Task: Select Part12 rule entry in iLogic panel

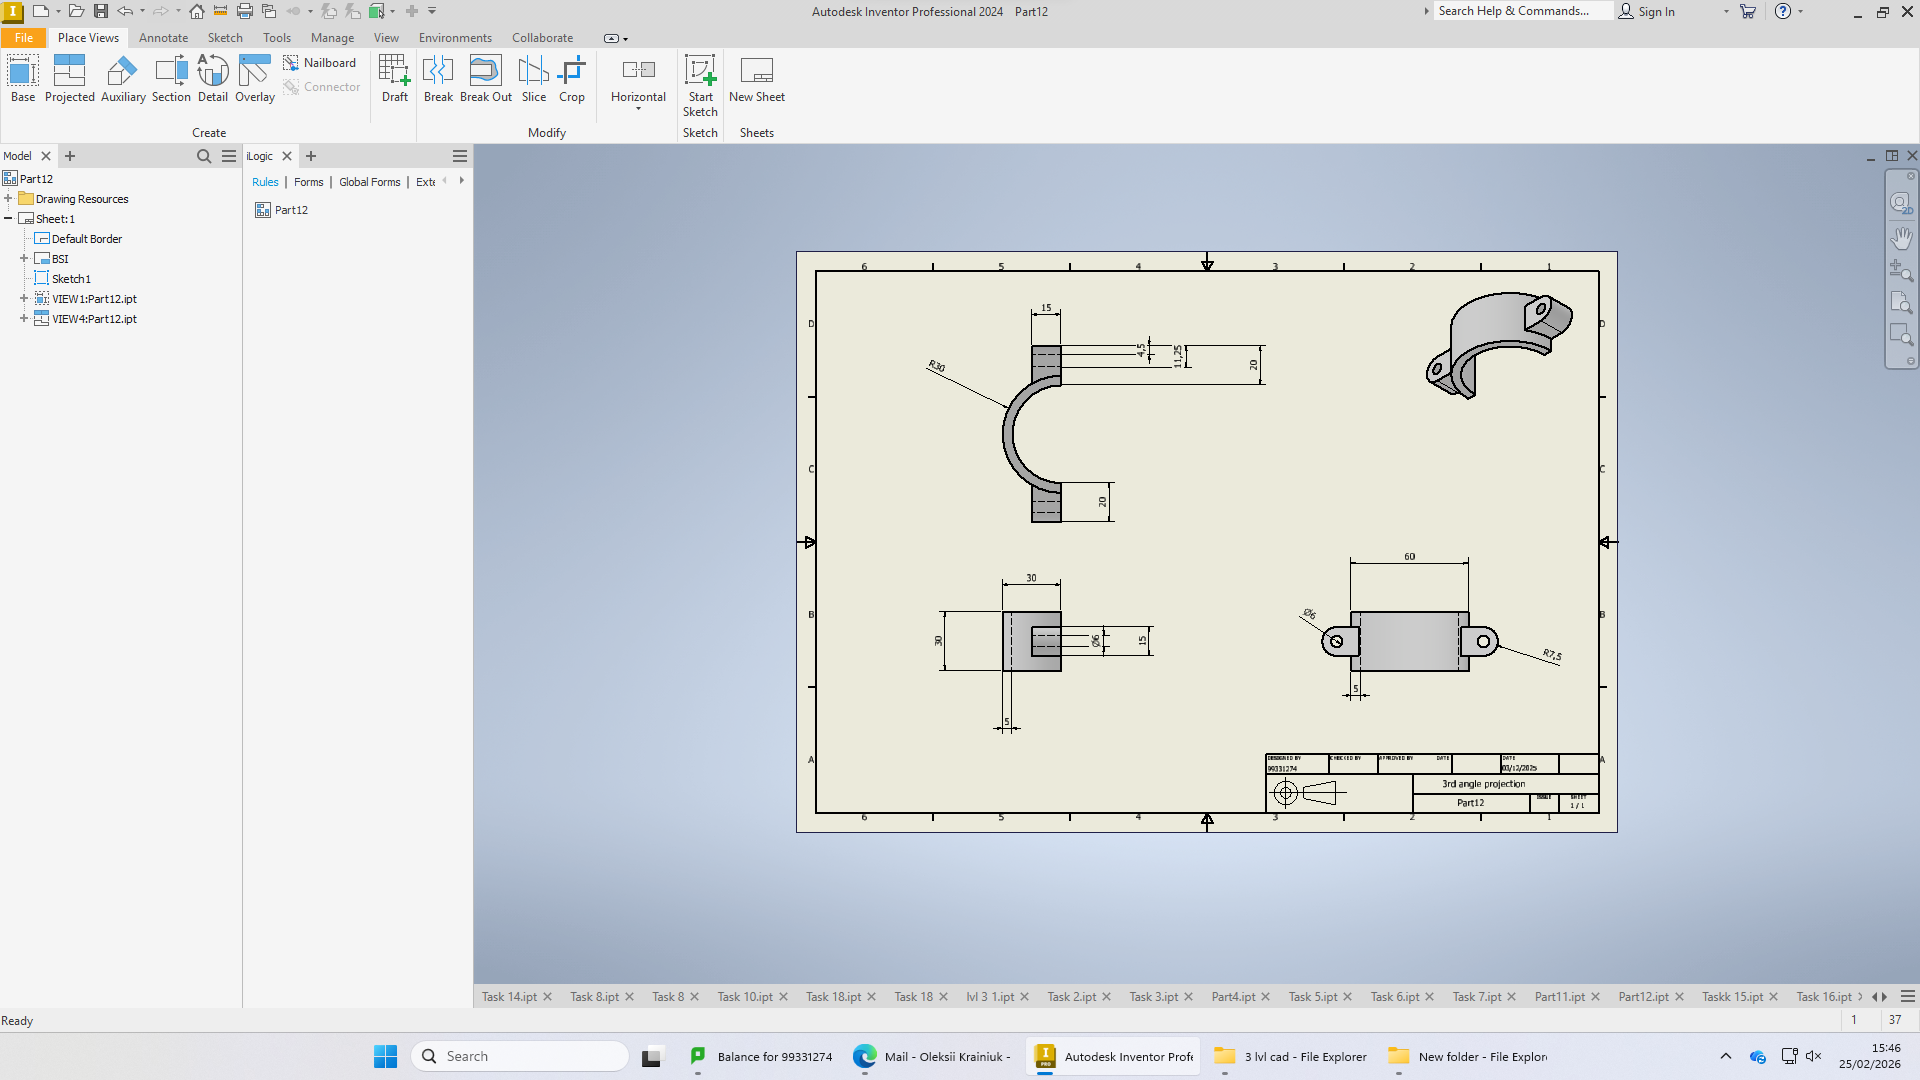Action: click(282, 210)
